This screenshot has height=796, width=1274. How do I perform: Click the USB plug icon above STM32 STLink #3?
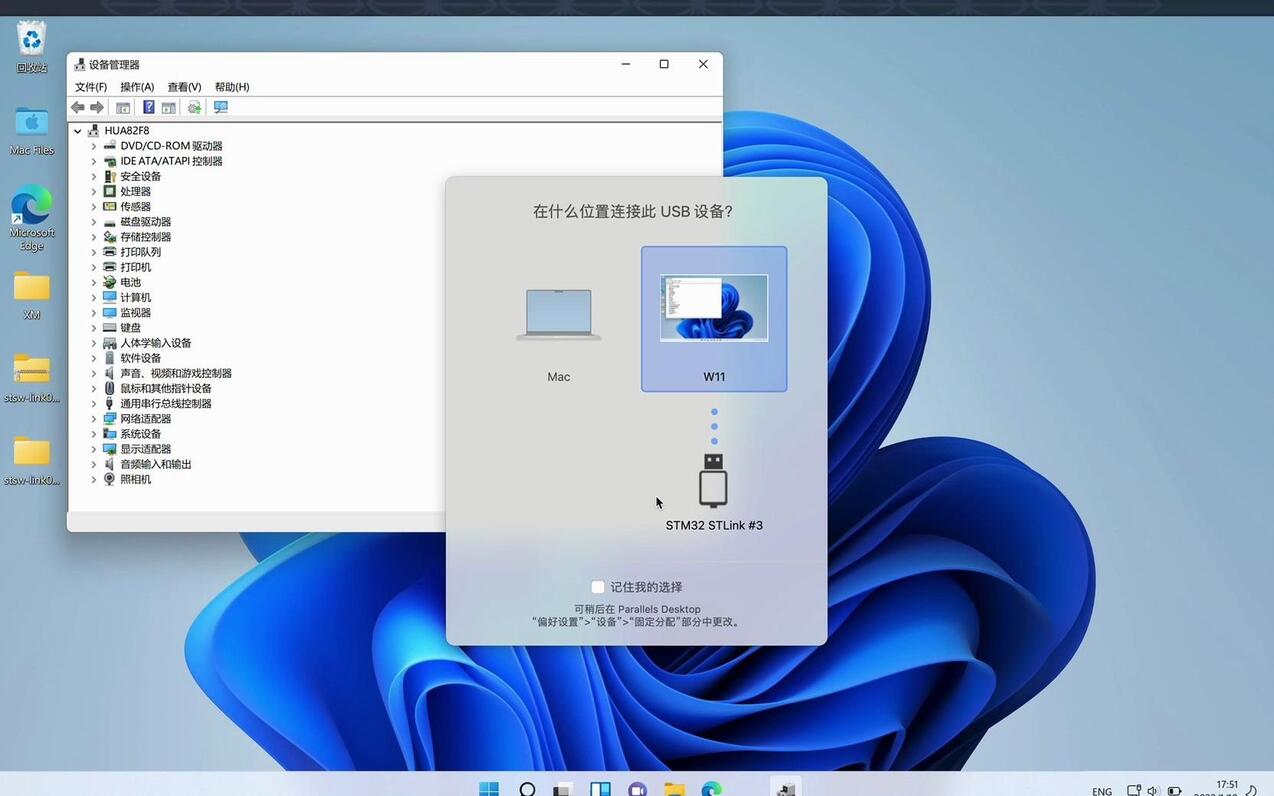[713, 480]
